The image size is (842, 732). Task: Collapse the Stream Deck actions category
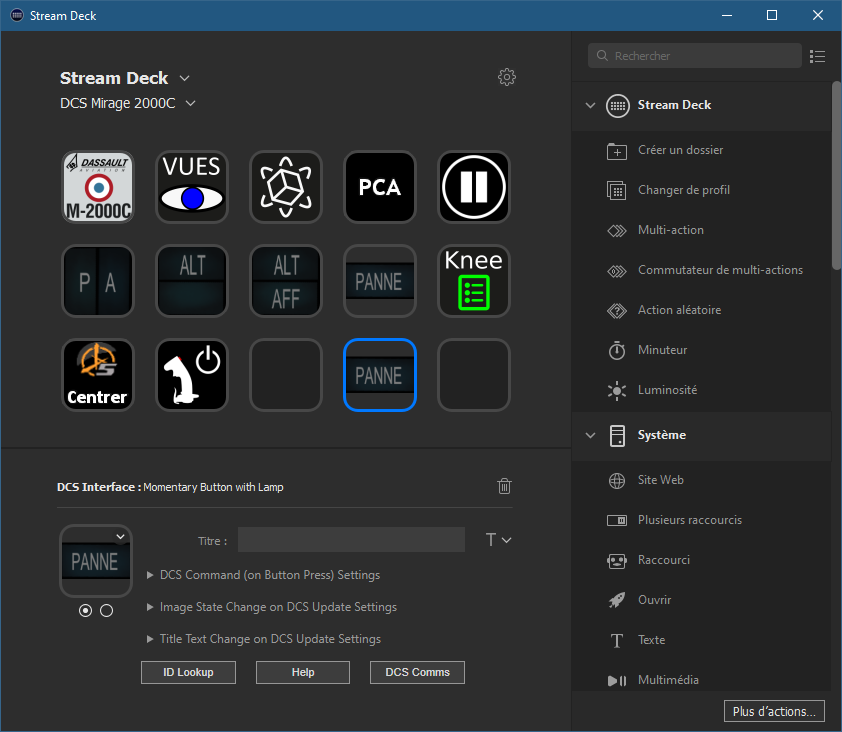point(591,105)
